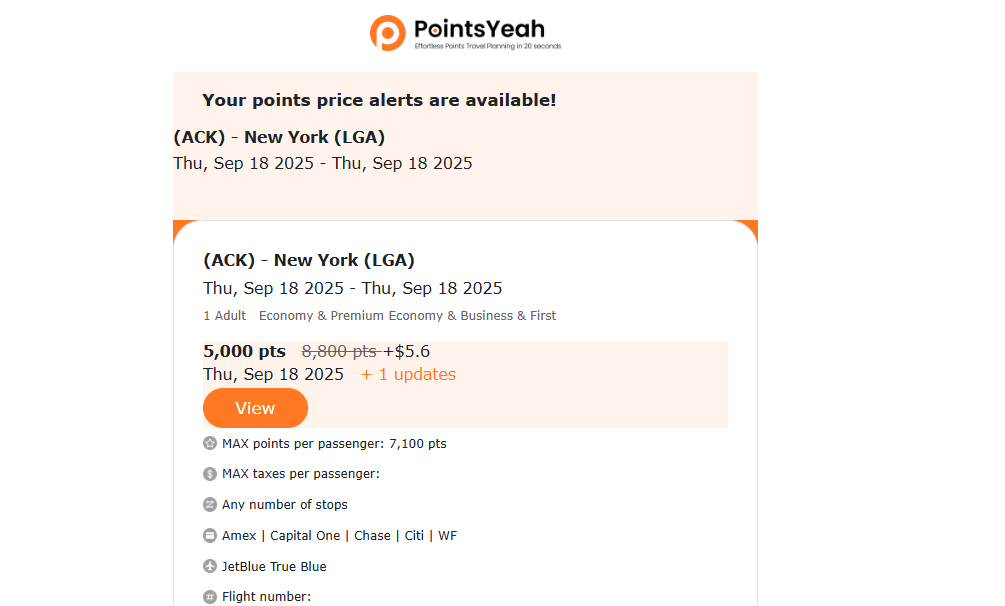Click 'MAX points per passenger: 7,100 pts' text
The height and width of the screenshot is (606, 1005).
pyautogui.click(x=334, y=444)
